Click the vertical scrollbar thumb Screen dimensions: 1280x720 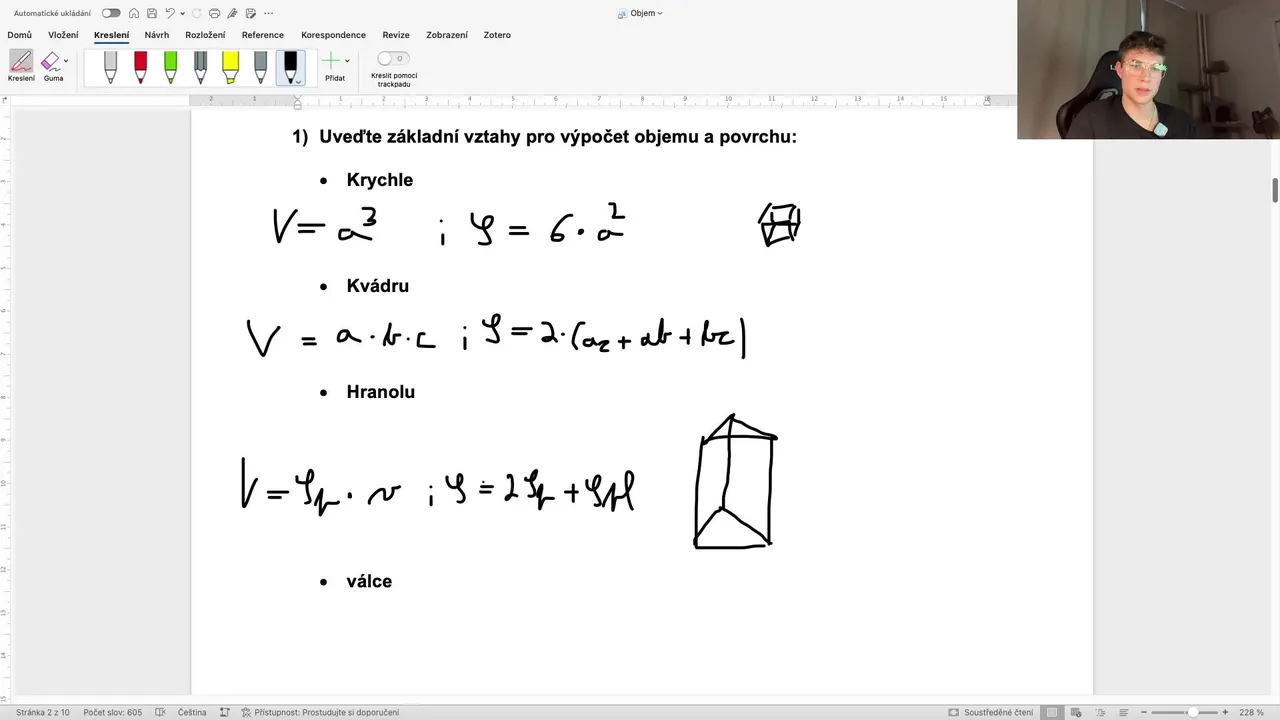tap(1275, 190)
